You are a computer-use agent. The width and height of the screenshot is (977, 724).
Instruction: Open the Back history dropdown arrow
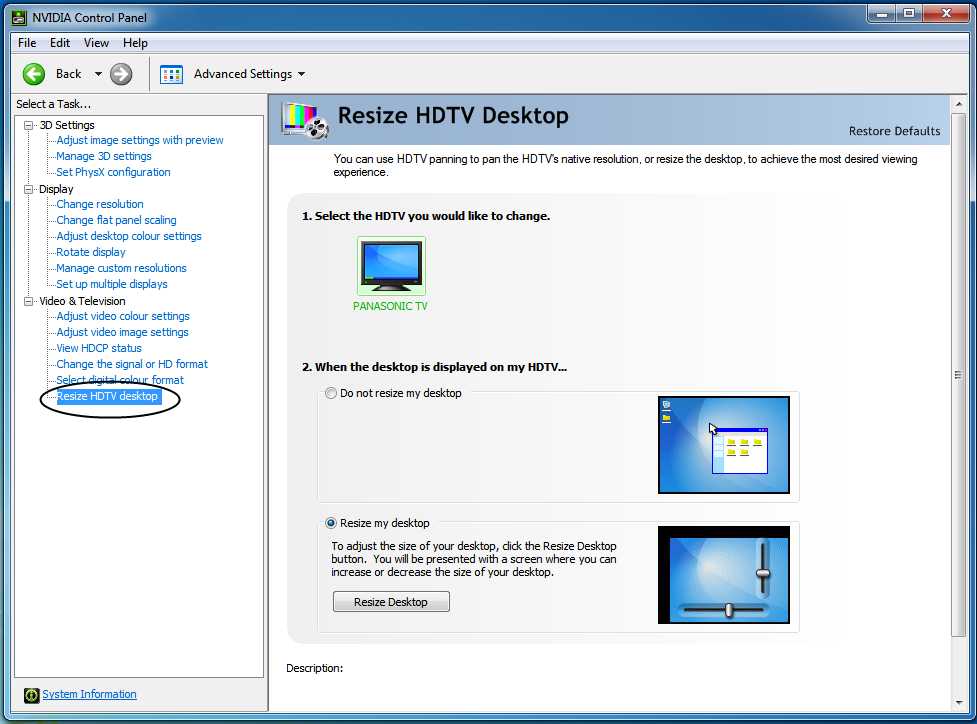[x=98, y=74]
